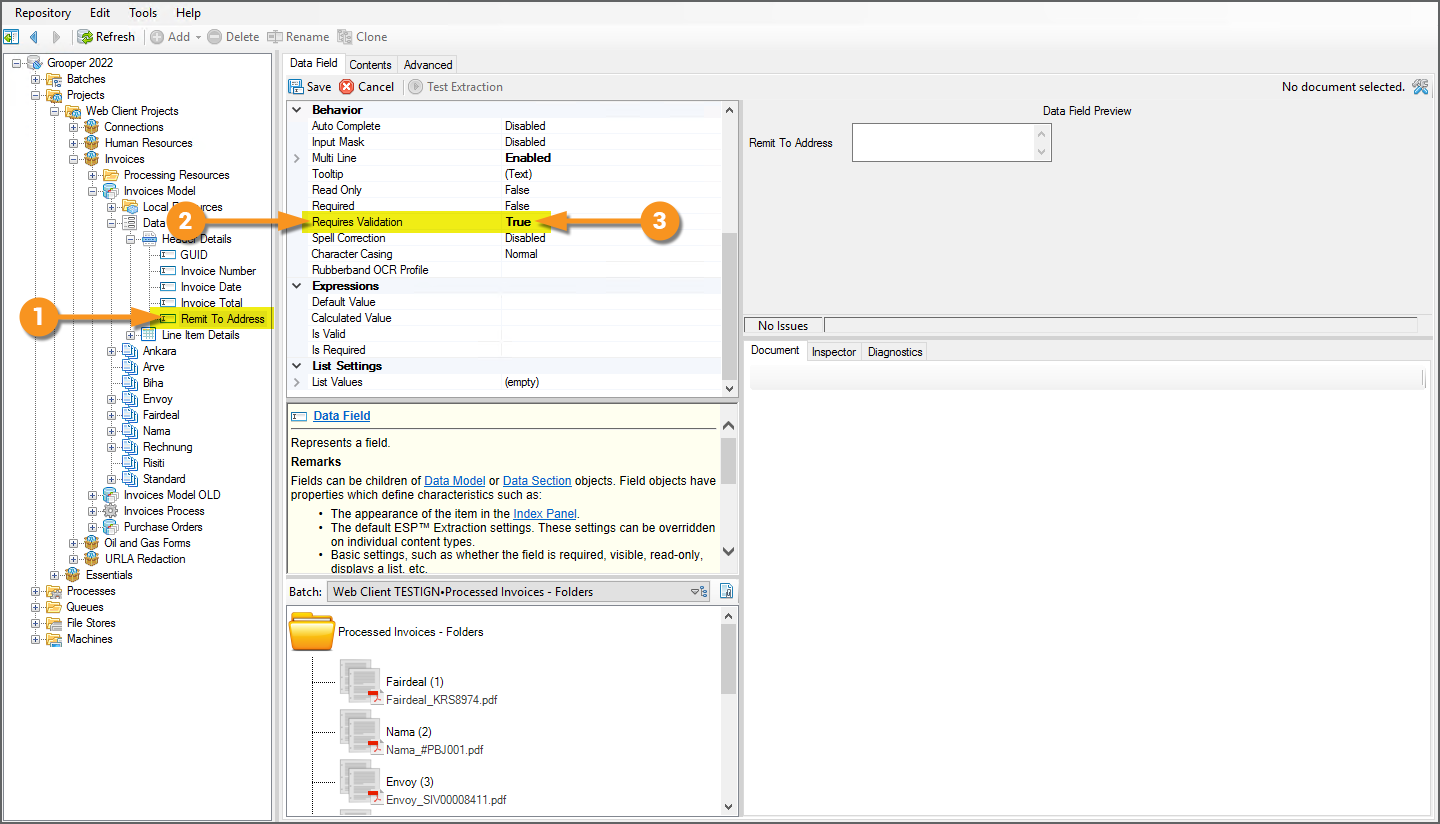Open the Tools menu

pos(143,13)
